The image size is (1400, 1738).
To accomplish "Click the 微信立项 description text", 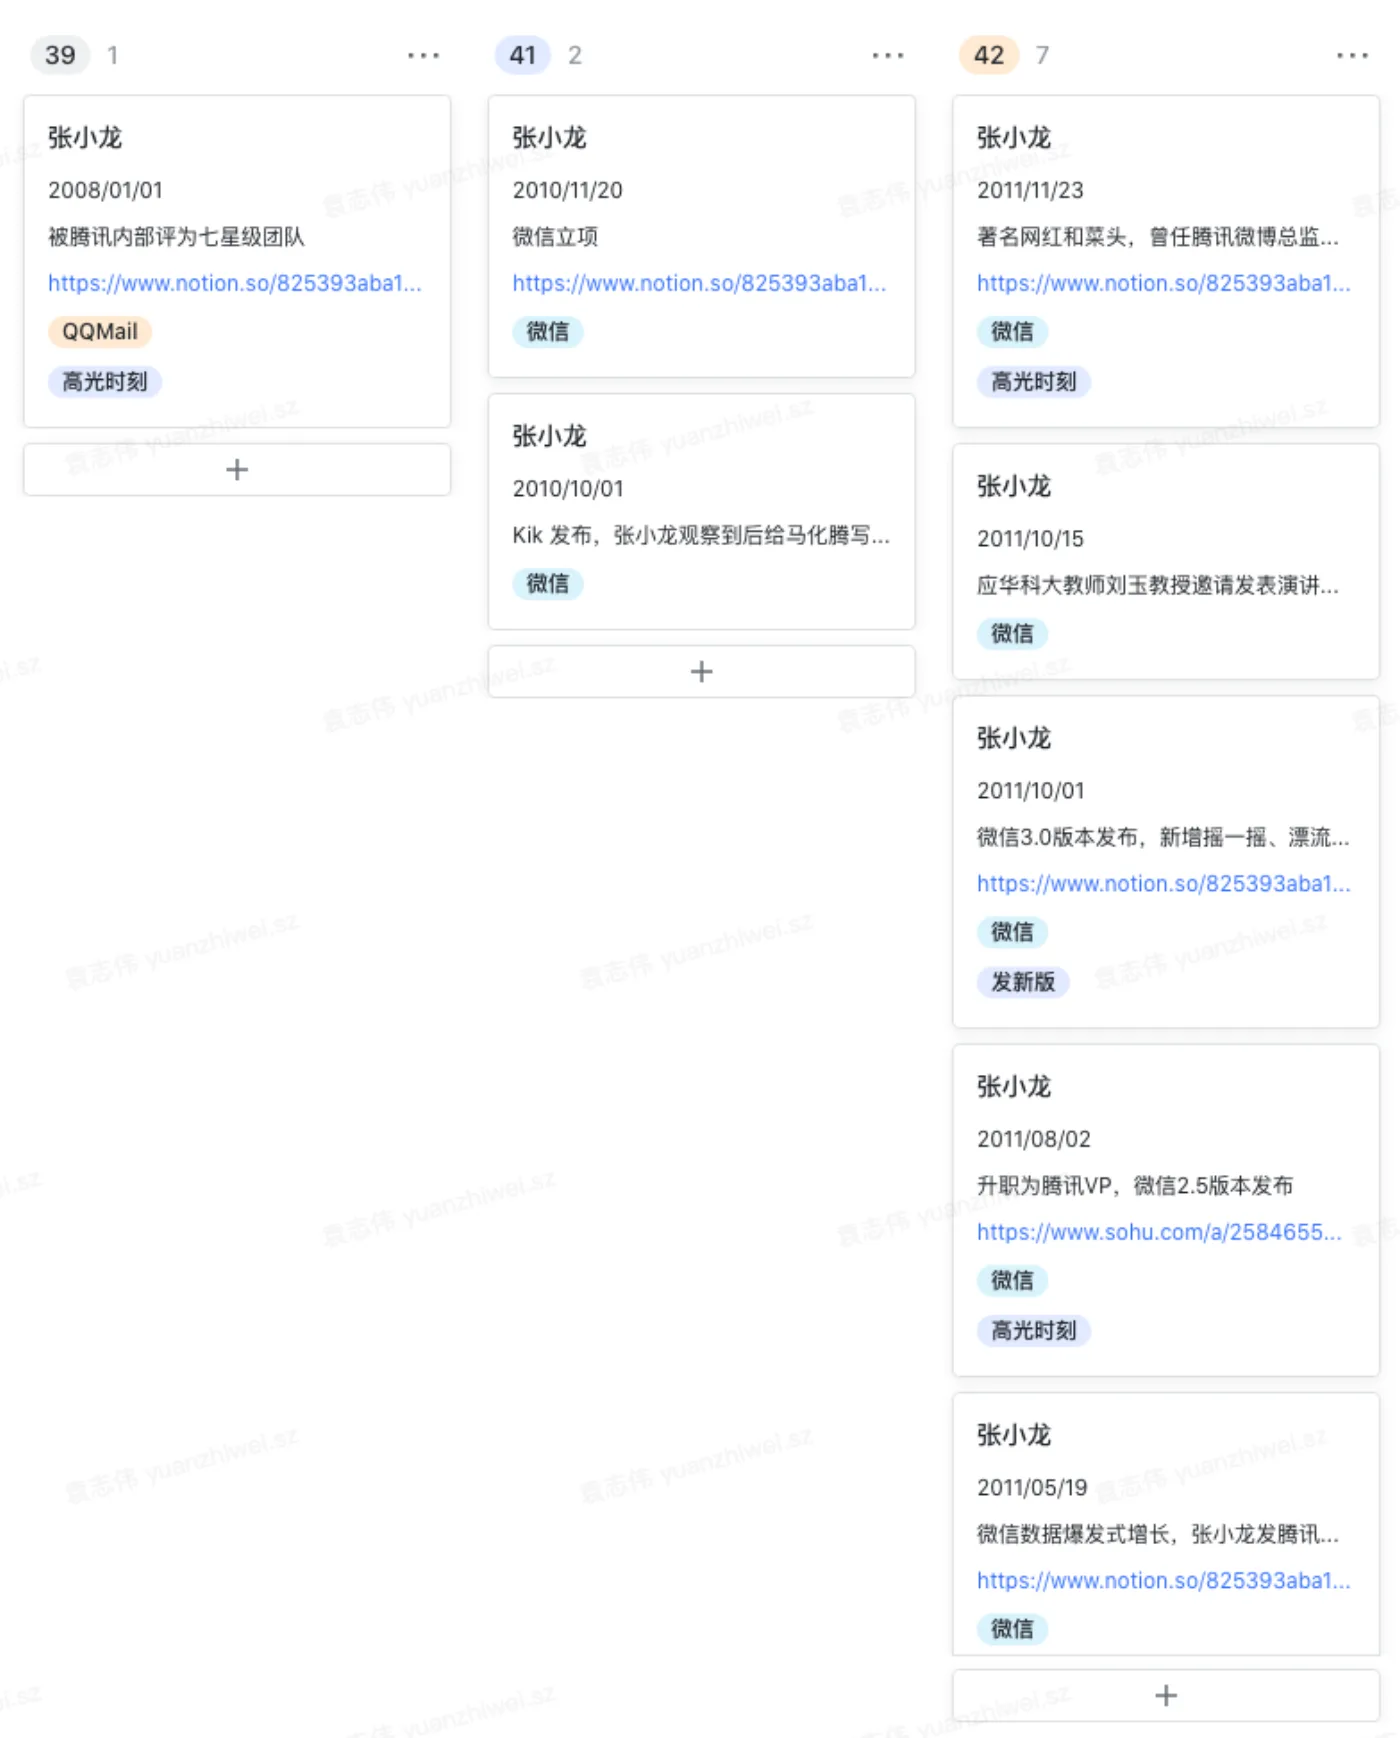I will (555, 237).
